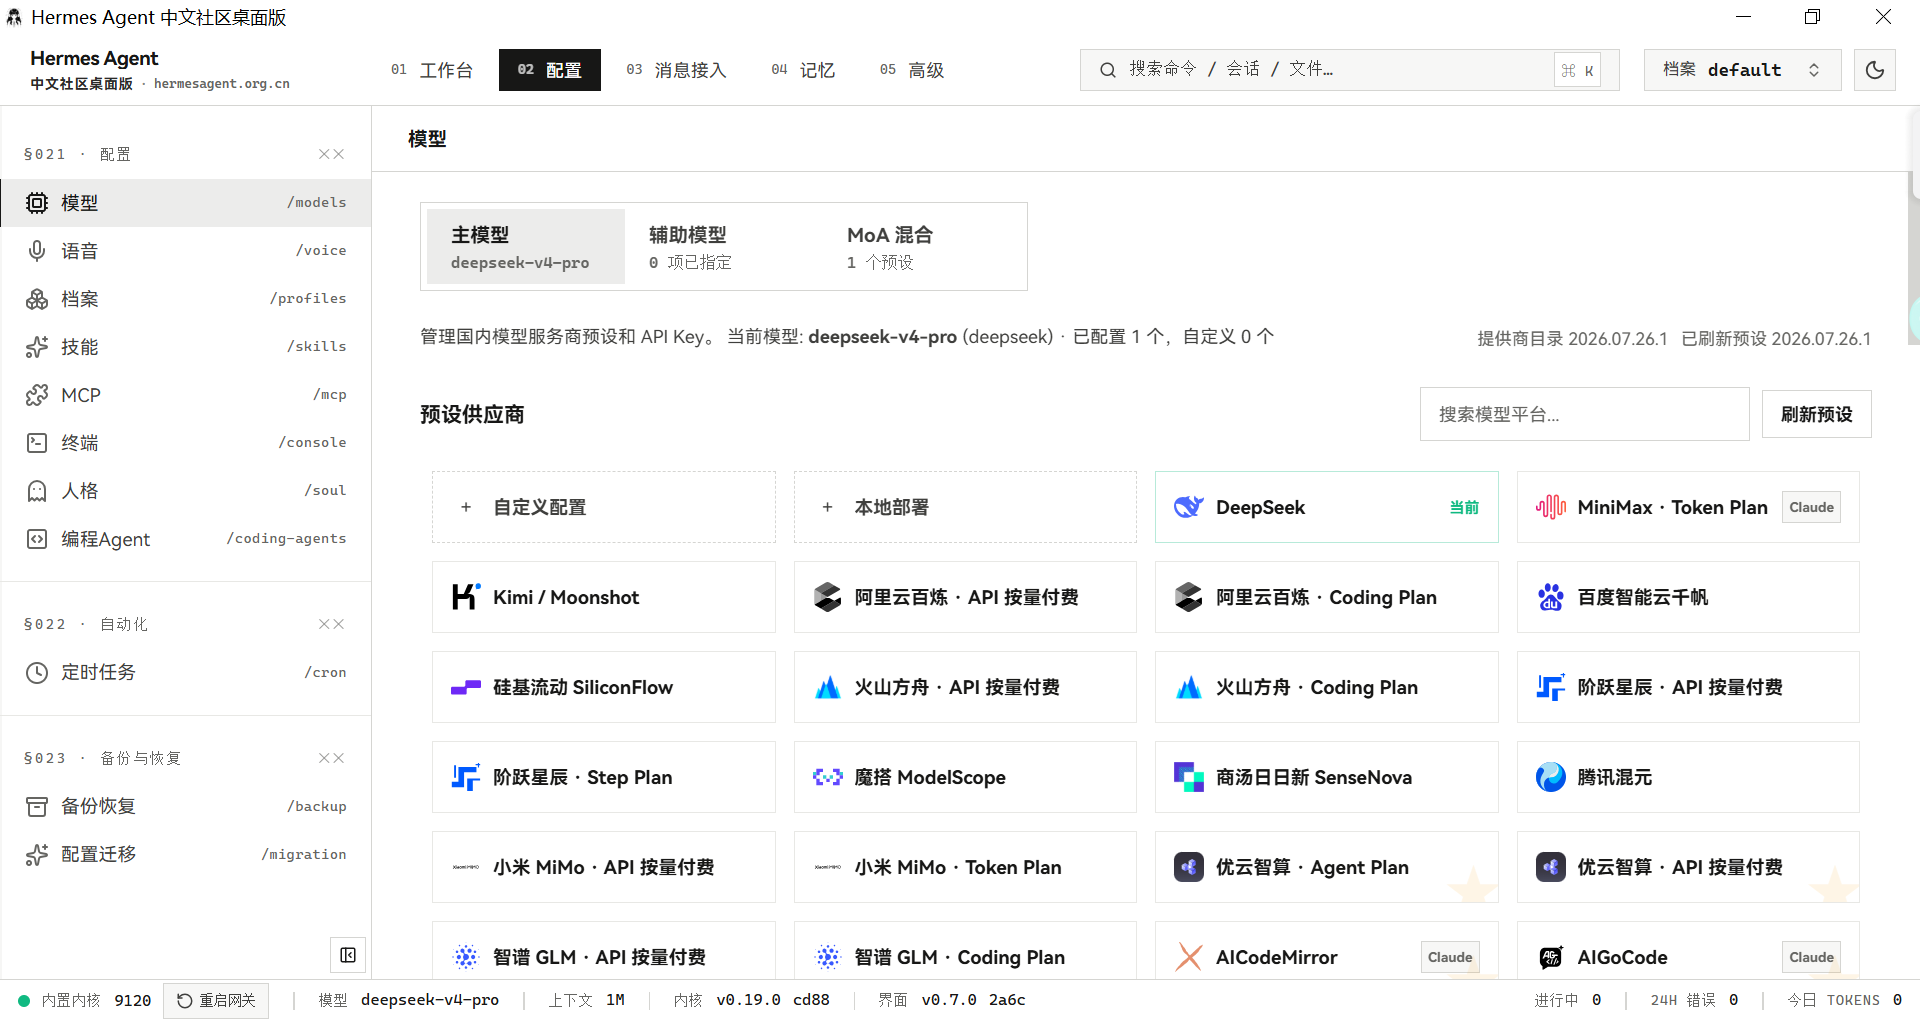This screenshot has height=1020, width=1920.
Task: Select 阶跃星辰 · API 按量付费 provider
Action: click(1688, 687)
